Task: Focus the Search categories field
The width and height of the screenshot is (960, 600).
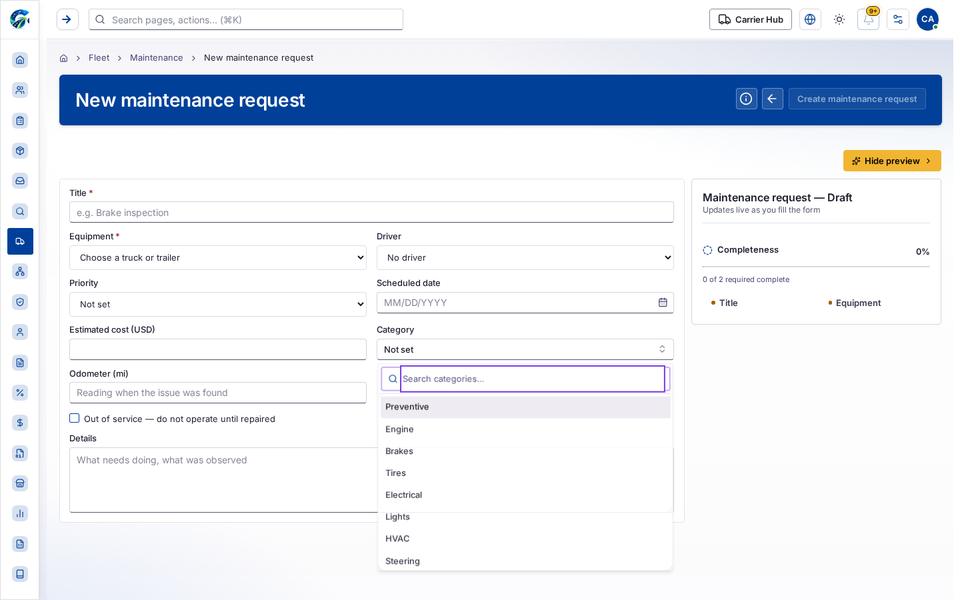Action: (x=532, y=379)
